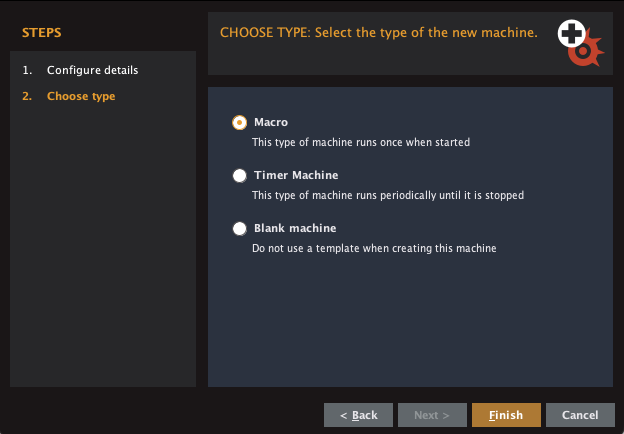
Task: Click the 'Do not use a template' description
Action: [x=374, y=248]
